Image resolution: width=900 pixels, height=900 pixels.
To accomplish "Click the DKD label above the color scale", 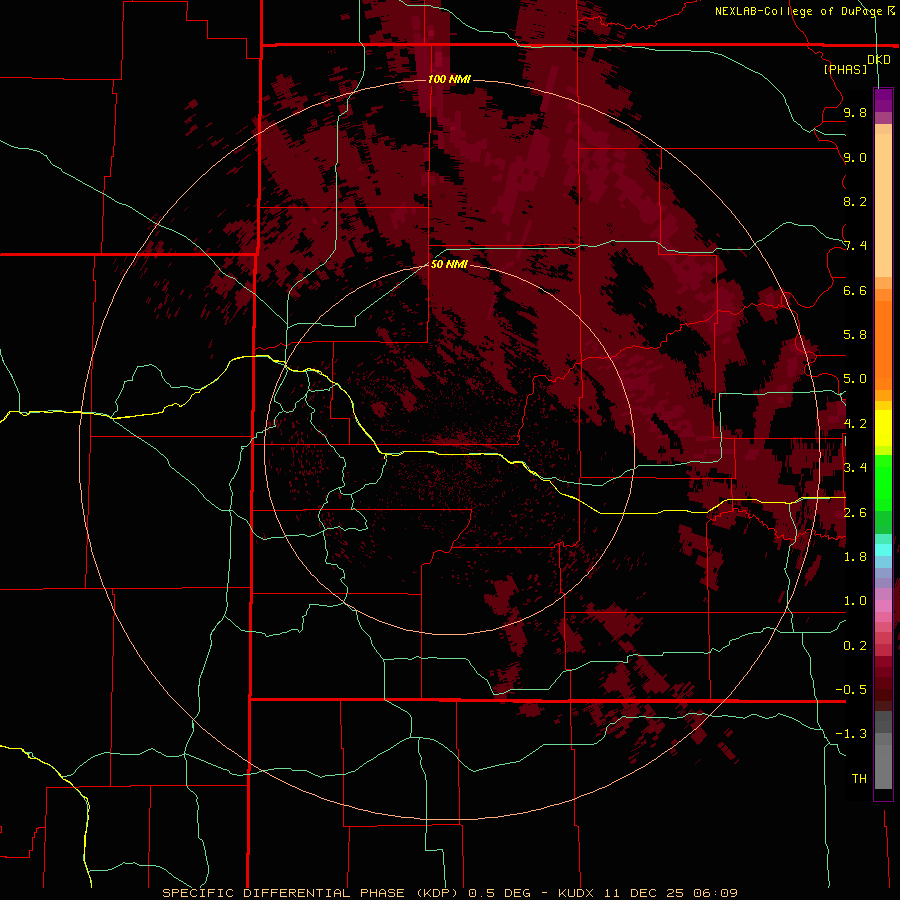I will pos(879,60).
